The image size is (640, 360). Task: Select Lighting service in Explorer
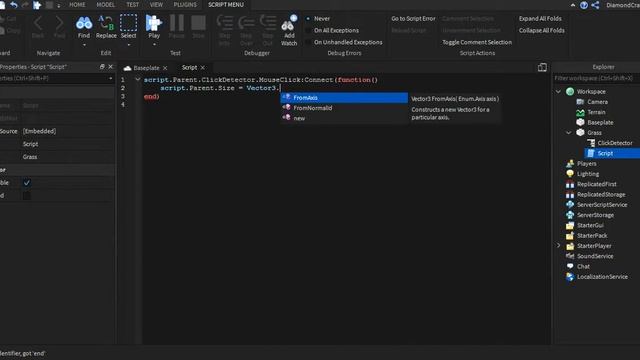tap(588, 174)
